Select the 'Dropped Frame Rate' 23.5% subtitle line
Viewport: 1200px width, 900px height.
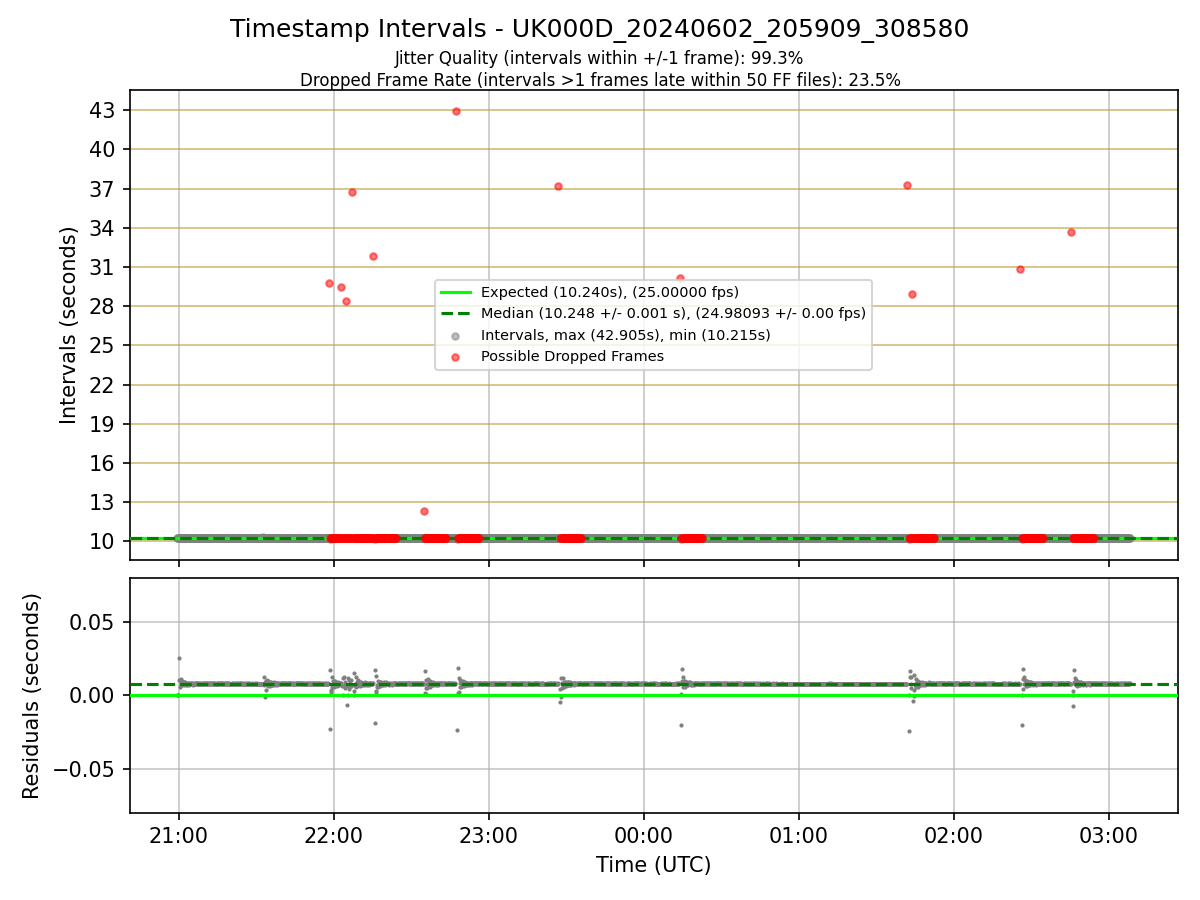[x=600, y=80]
